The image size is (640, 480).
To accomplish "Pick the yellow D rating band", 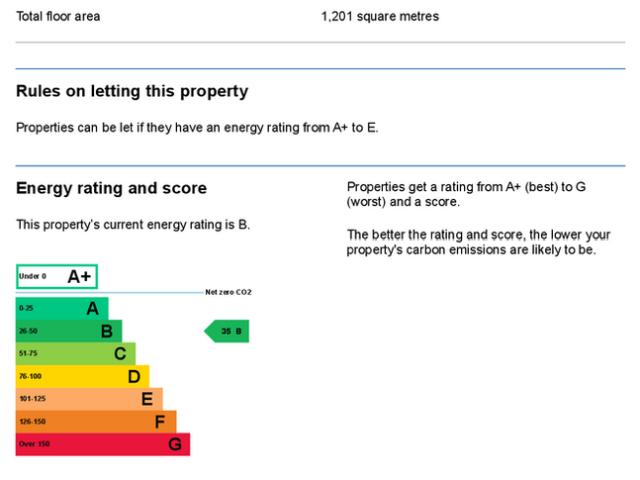I will [82, 376].
